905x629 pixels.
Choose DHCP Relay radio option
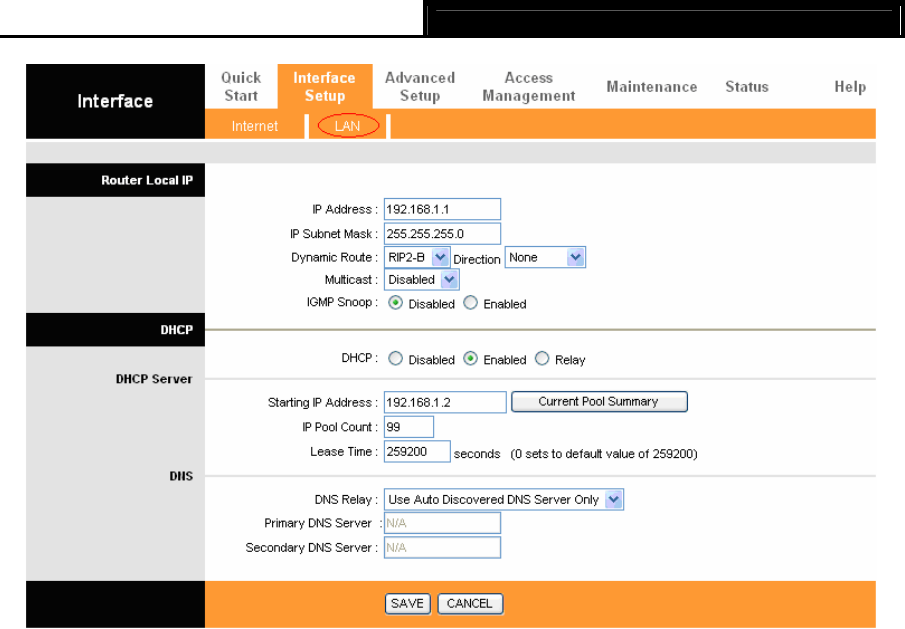pos(542,359)
